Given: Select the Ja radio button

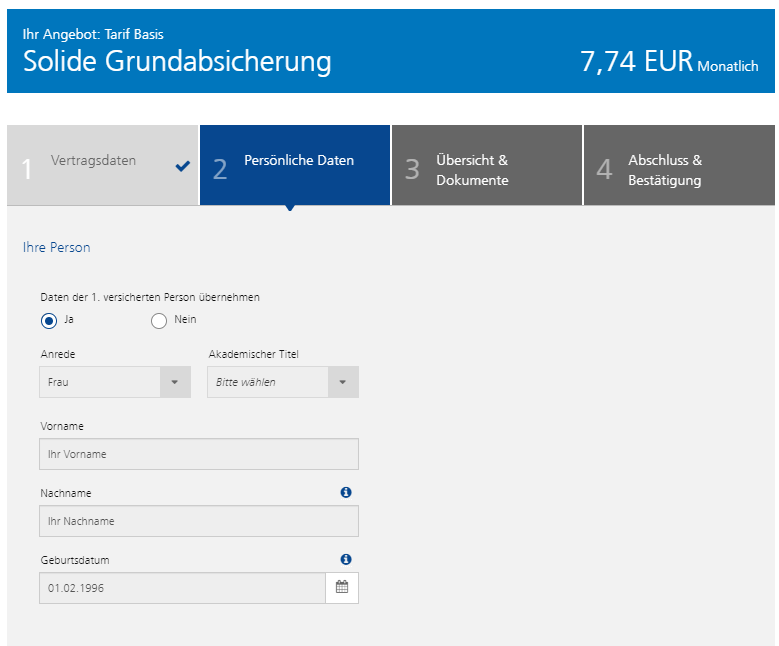Looking at the screenshot, I should click(x=49, y=321).
